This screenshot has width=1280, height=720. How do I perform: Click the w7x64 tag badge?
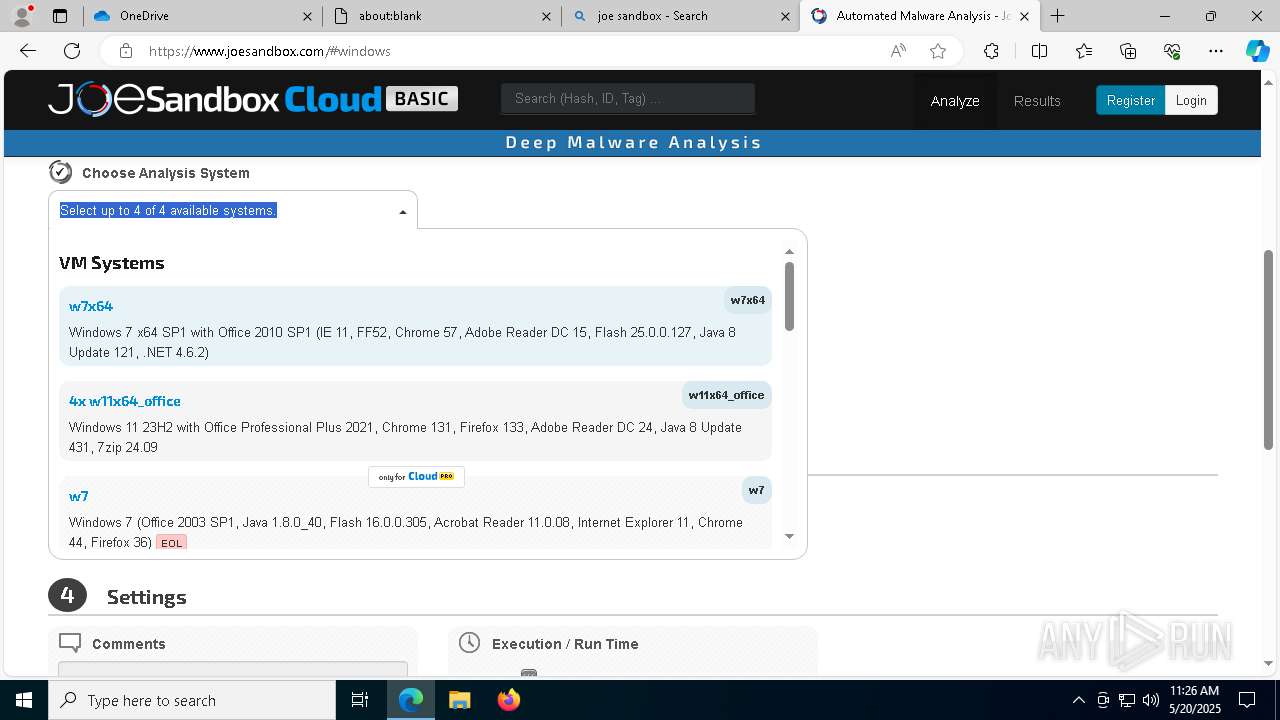click(747, 300)
